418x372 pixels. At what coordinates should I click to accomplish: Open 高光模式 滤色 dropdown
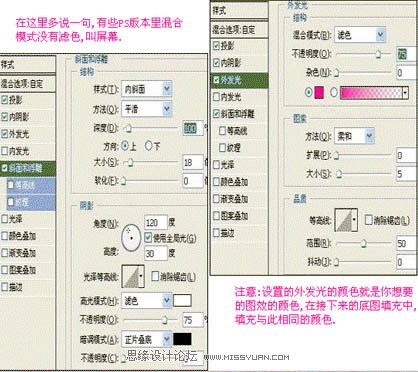(147, 301)
